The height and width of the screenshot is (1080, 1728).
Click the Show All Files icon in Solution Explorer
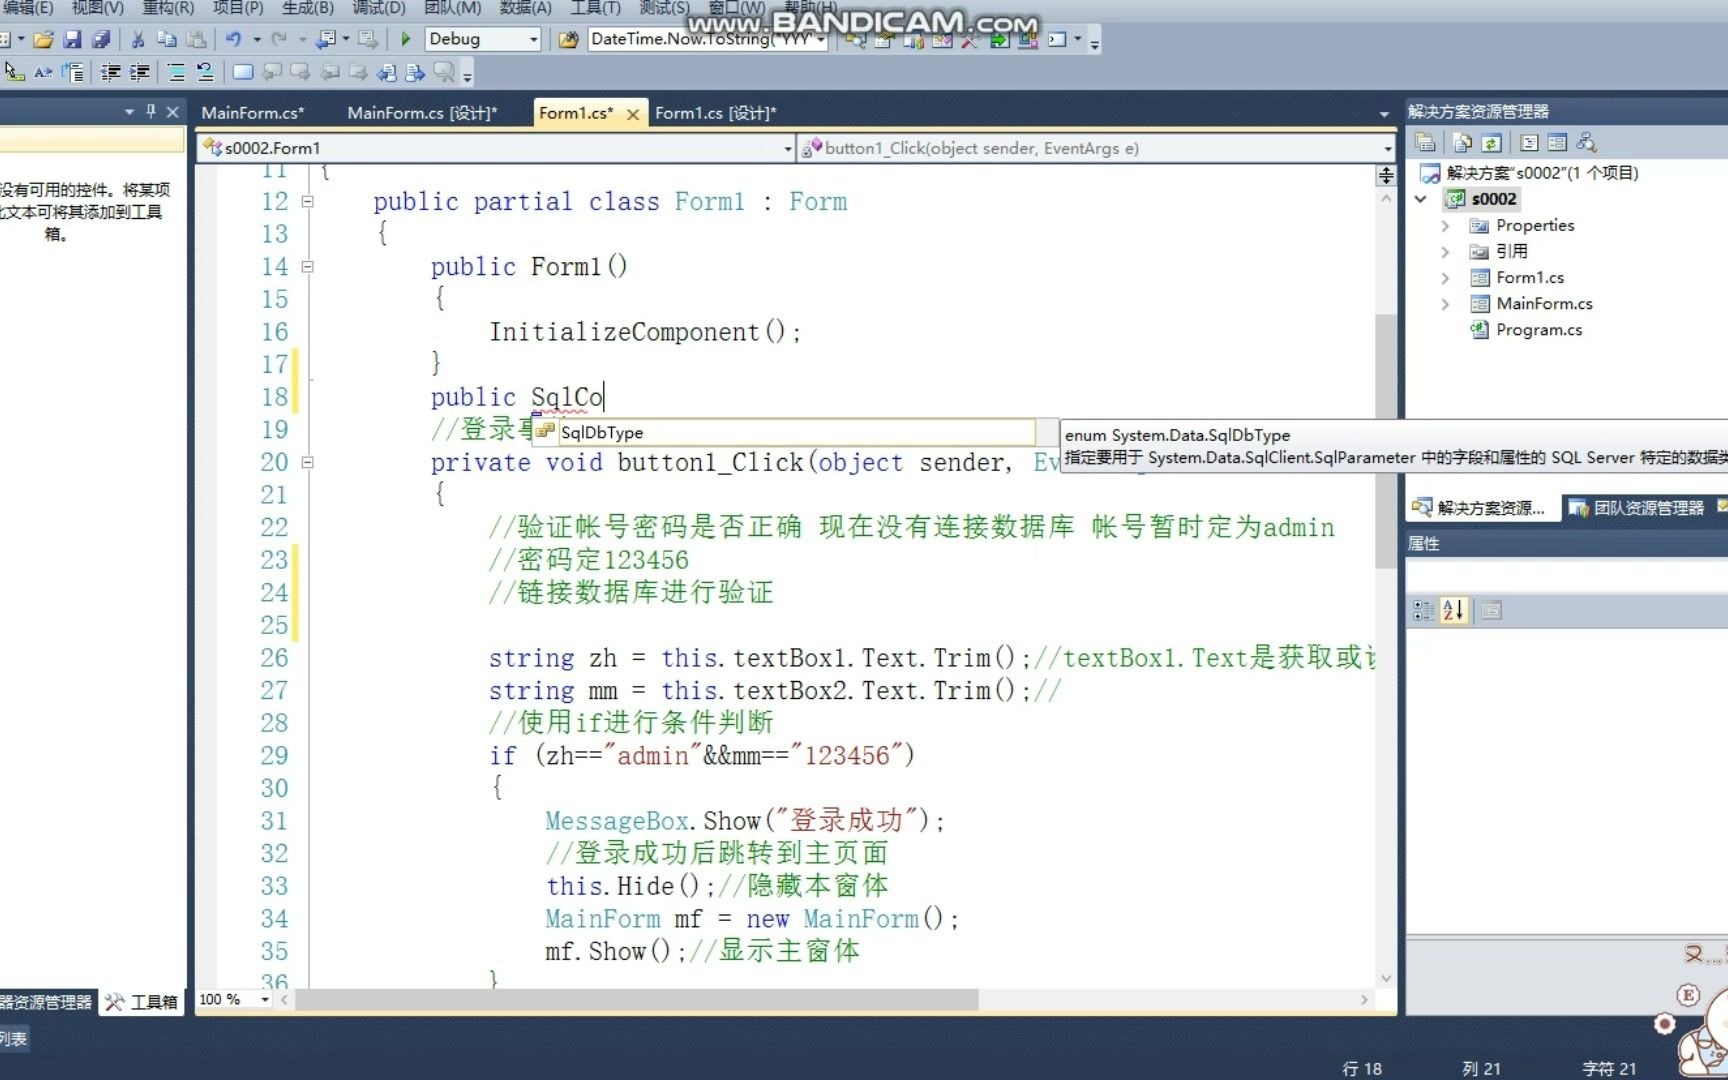1461,142
